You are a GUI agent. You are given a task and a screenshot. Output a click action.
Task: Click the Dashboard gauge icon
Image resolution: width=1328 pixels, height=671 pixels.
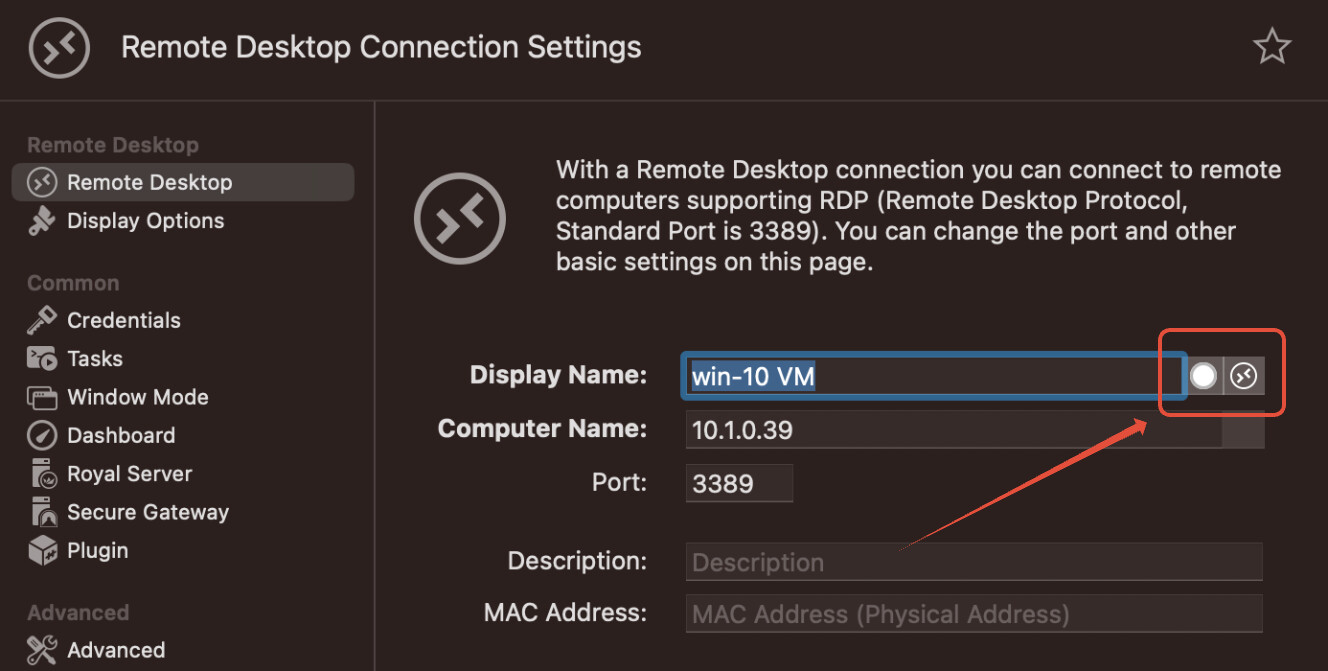click(x=42, y=435)
